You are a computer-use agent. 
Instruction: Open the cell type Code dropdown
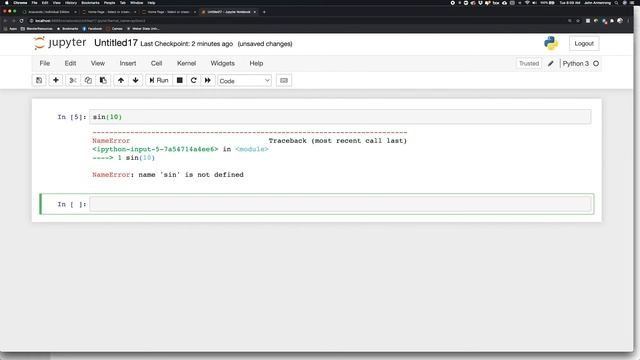coord(244,81)
